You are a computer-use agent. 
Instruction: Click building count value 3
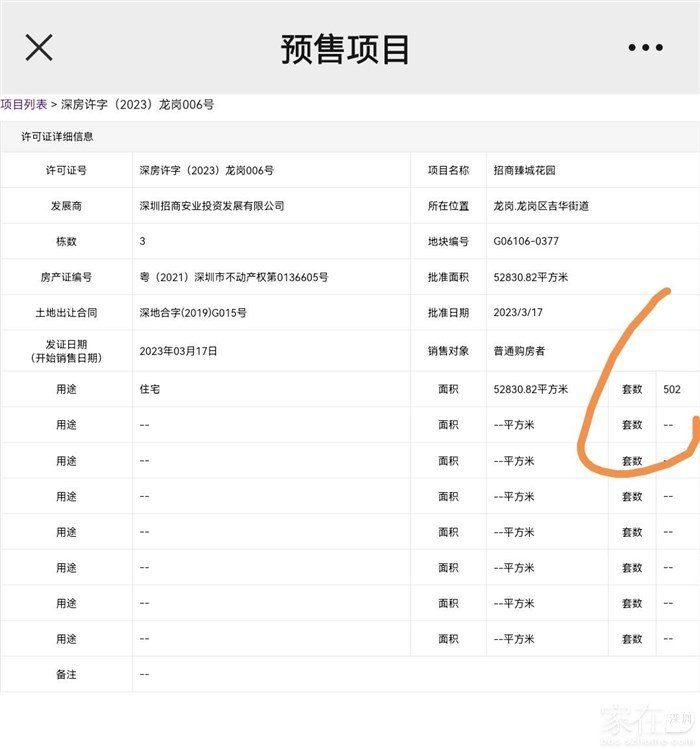(x=143, y=242)
